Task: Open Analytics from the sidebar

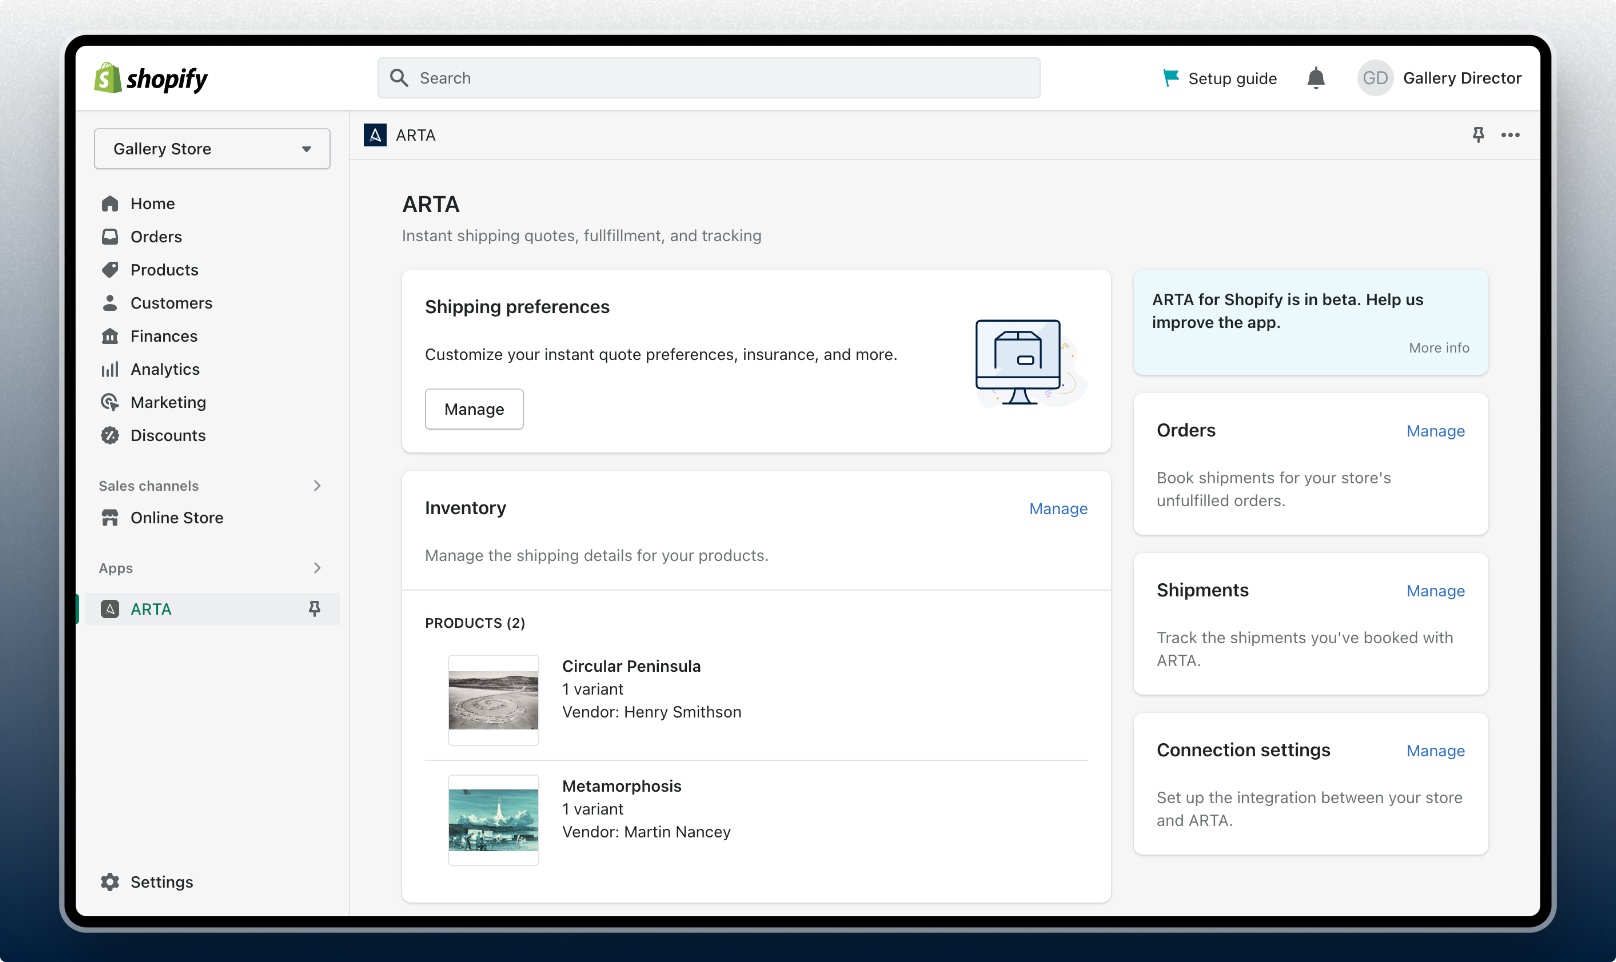Action: tap(165, 370)
